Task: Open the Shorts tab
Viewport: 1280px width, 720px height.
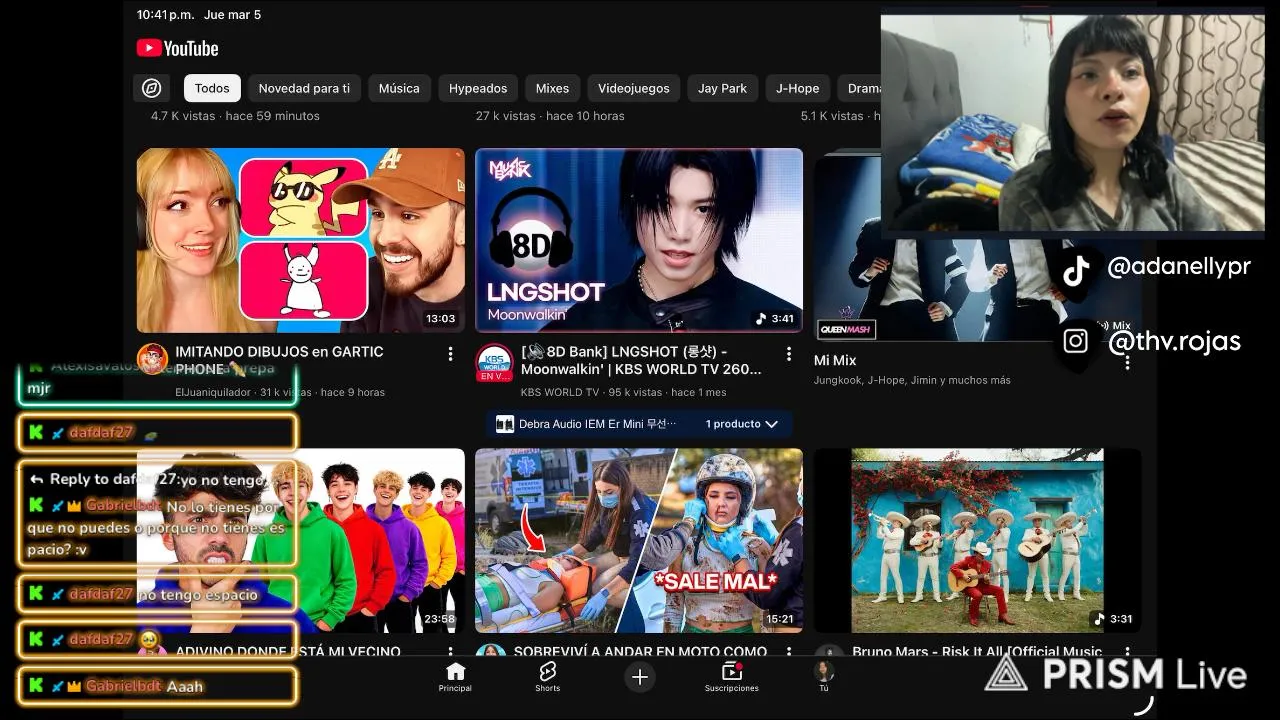Action: [x=547, y=677]
